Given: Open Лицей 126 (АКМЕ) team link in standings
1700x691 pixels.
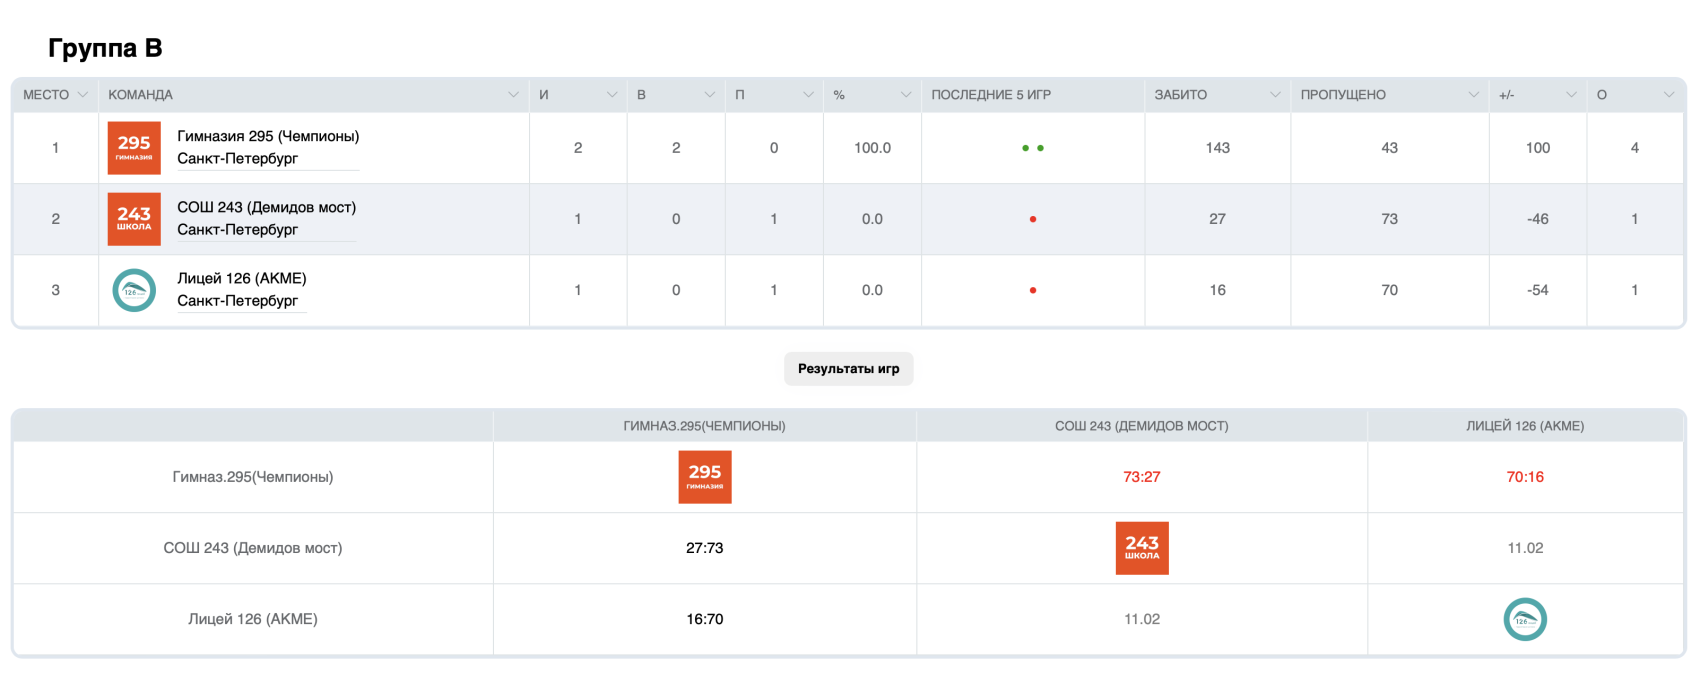Looking at the screenshot, I should [x=242, y=278].
